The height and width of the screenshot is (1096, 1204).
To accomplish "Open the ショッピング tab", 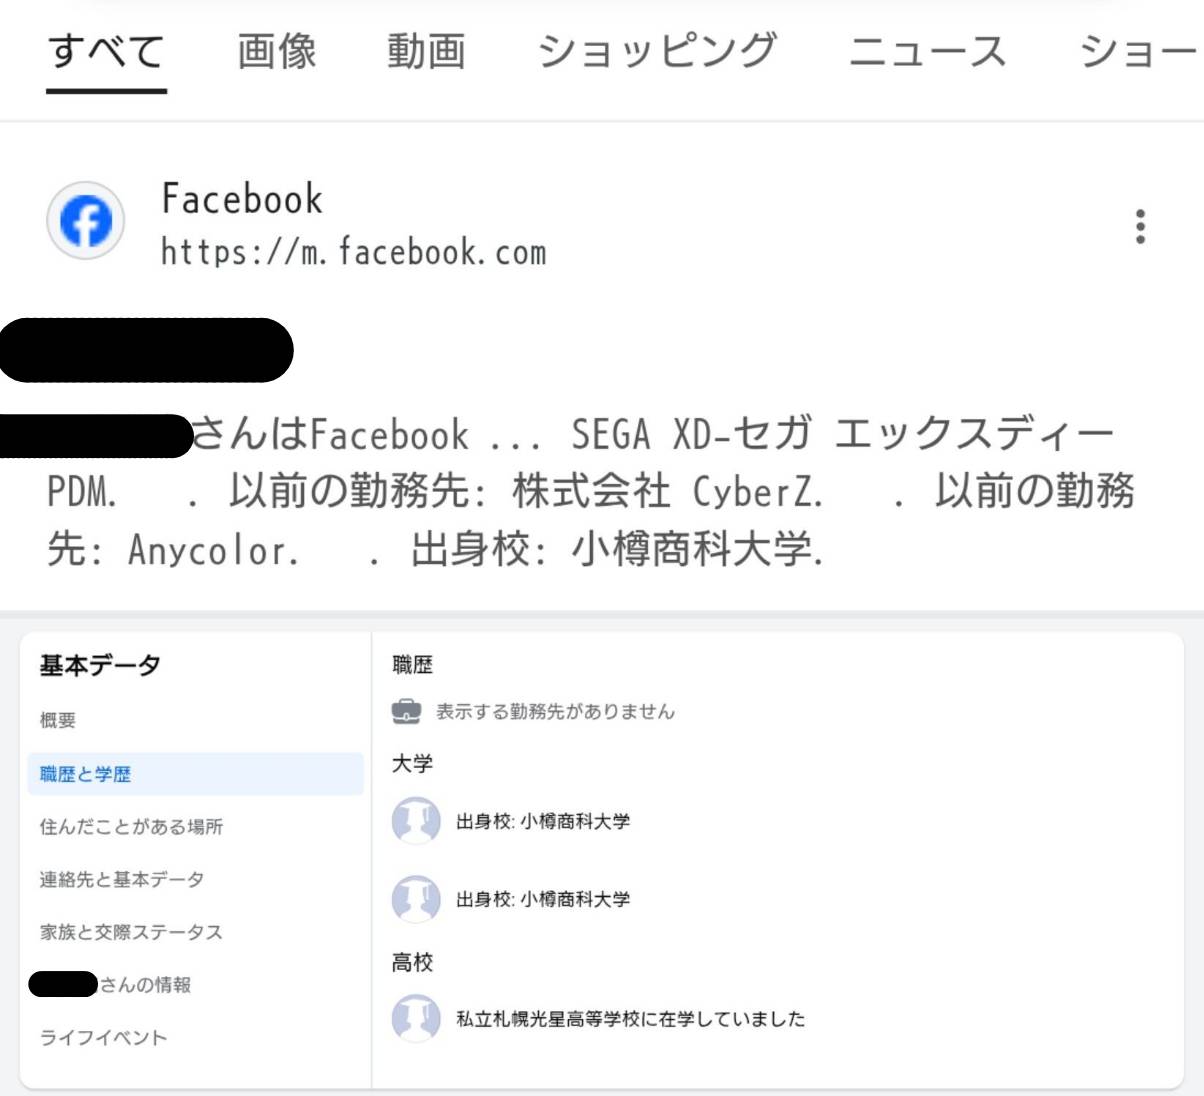I will pos(657,52).
